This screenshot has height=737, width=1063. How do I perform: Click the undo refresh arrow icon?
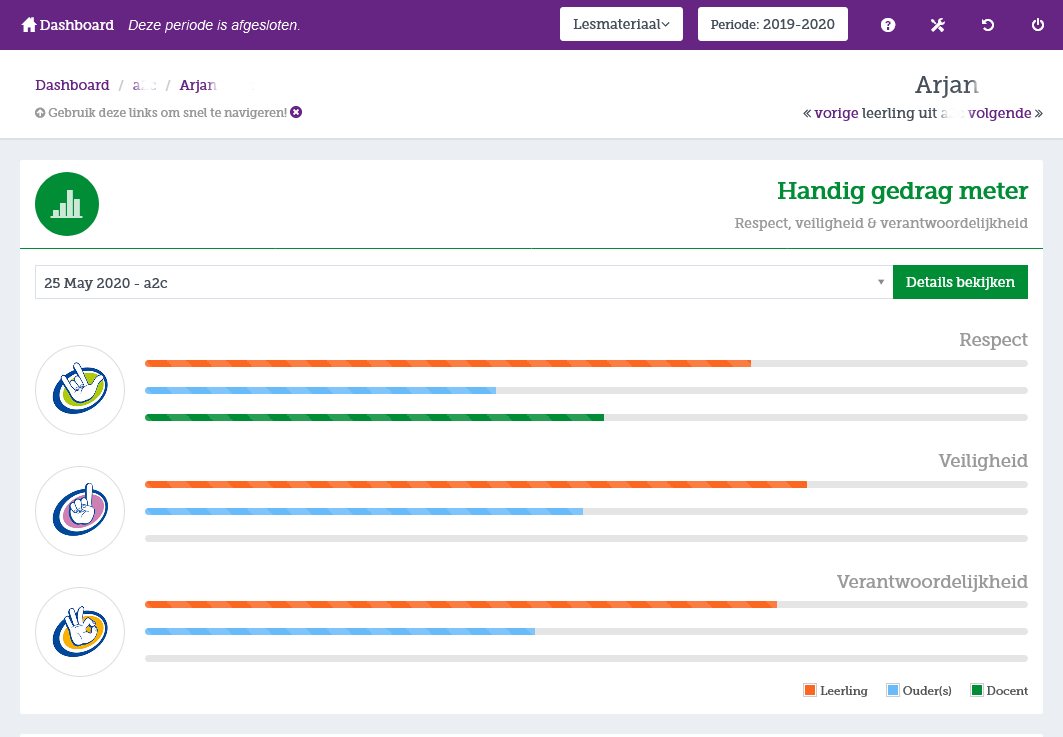coord(988,25)
